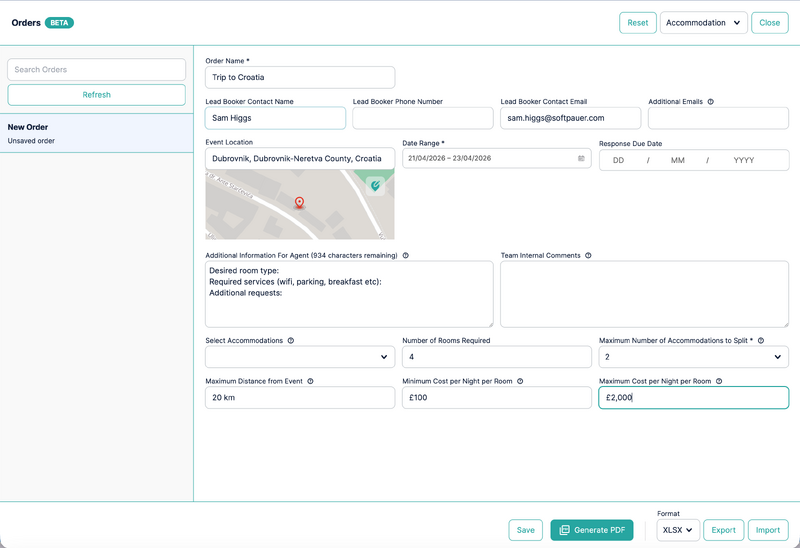This screenshot has width=800, height=548.
Task: Open the XLSX format dropdown
Action: click(678, 530)
